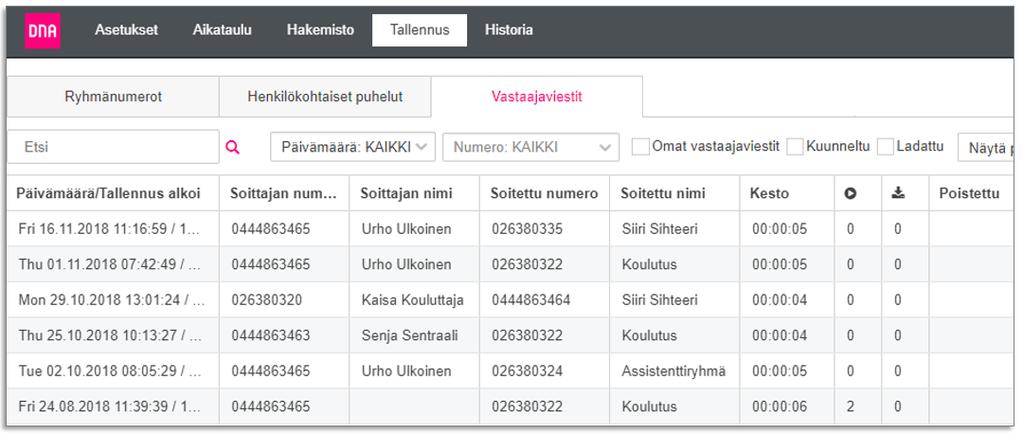Check the Ladattu filter checkbox
The height and width of the screenshot is (434, 1023).
885,147
